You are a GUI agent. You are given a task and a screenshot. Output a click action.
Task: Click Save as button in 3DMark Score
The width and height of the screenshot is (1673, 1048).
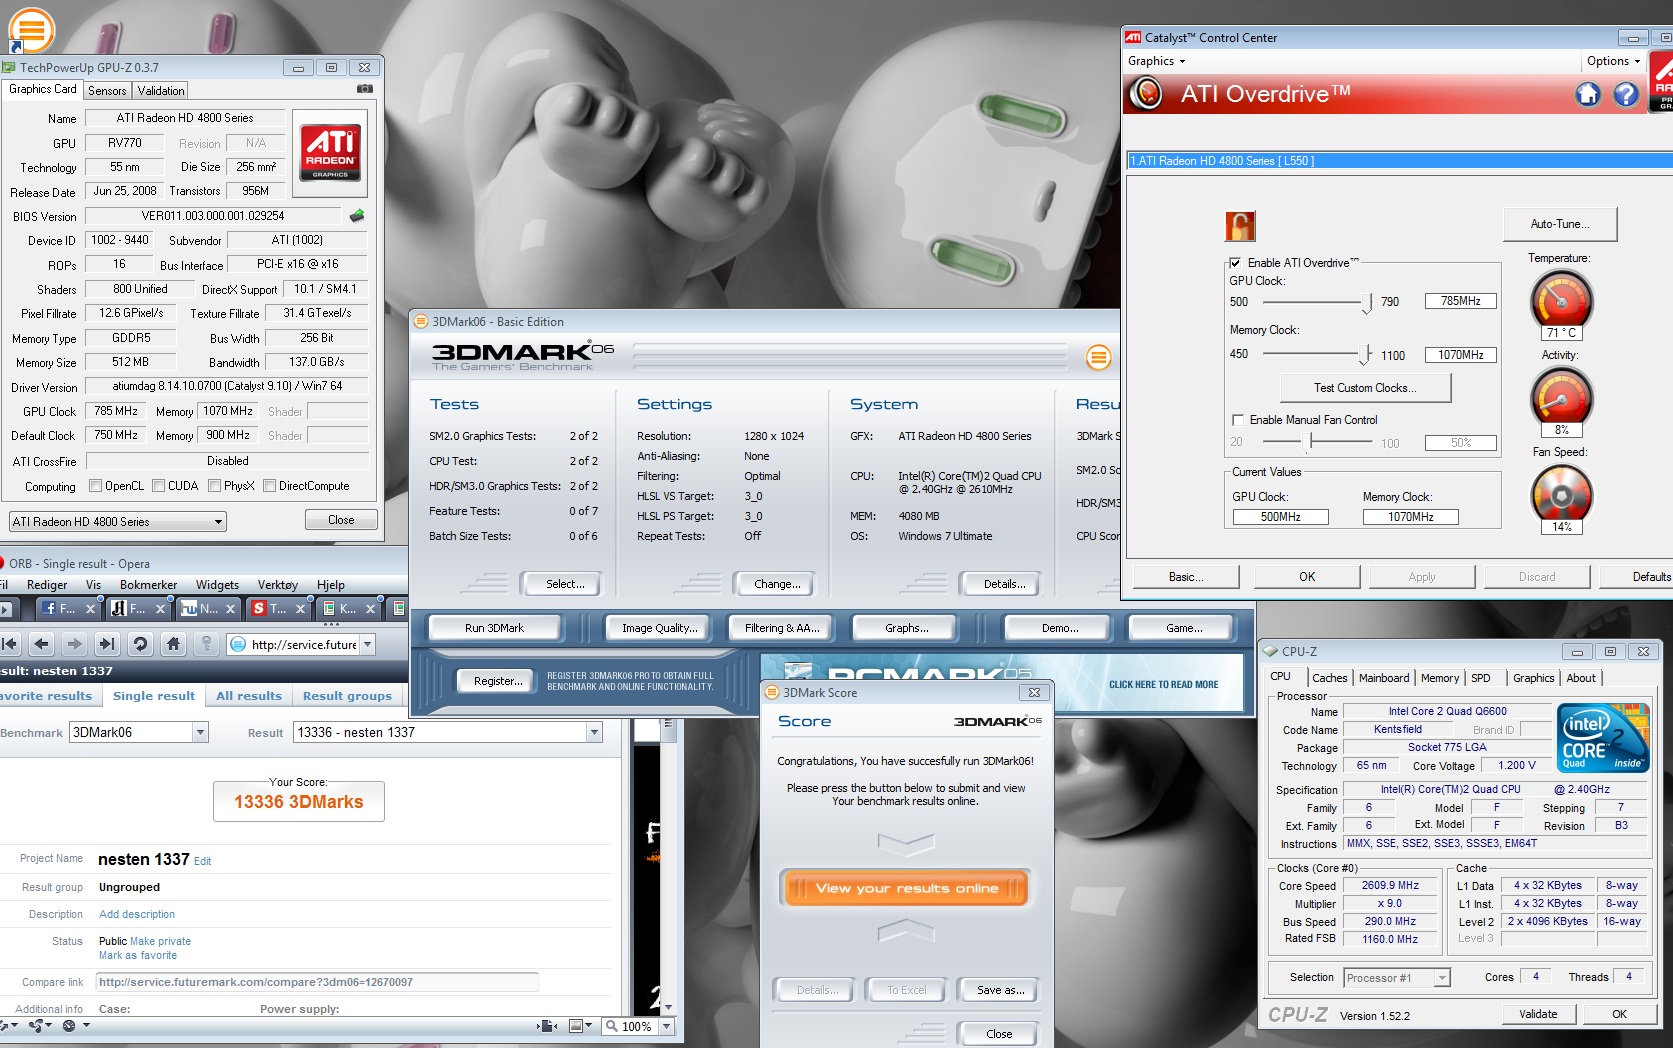pyautogui.click(x=1000, y=990)
